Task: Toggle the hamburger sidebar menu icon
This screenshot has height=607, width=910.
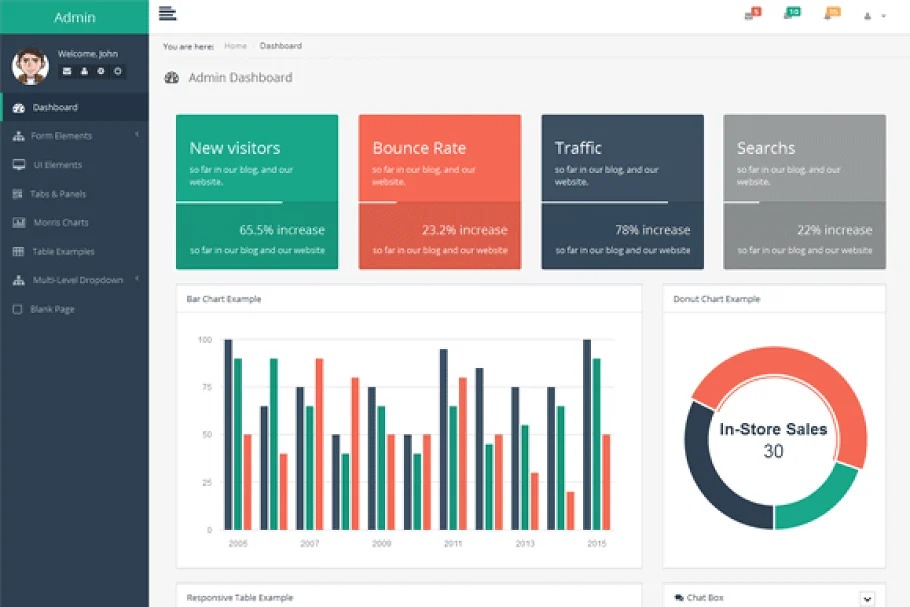Action: point(167,13)
